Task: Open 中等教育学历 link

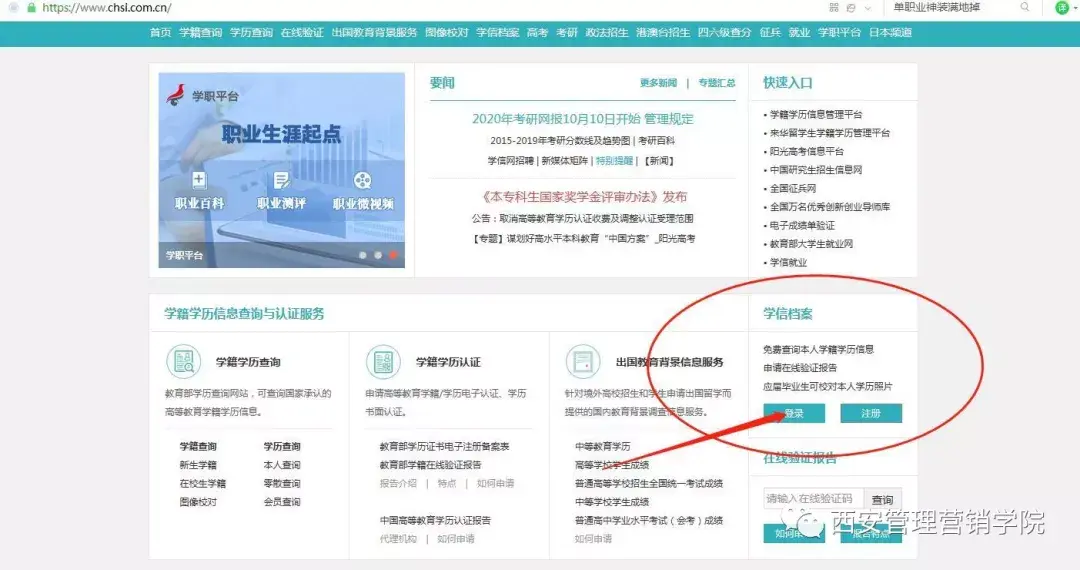Action: click(603, 447)
